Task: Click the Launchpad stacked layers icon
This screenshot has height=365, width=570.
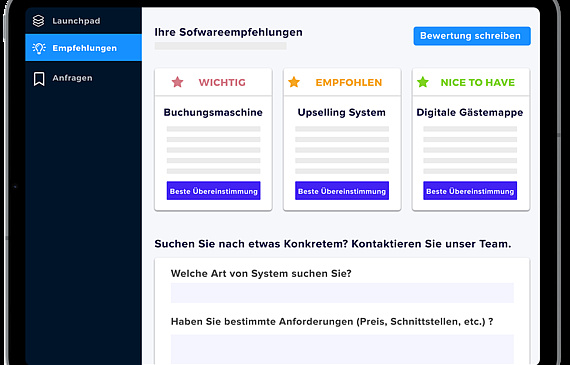Action: (39, 21)
